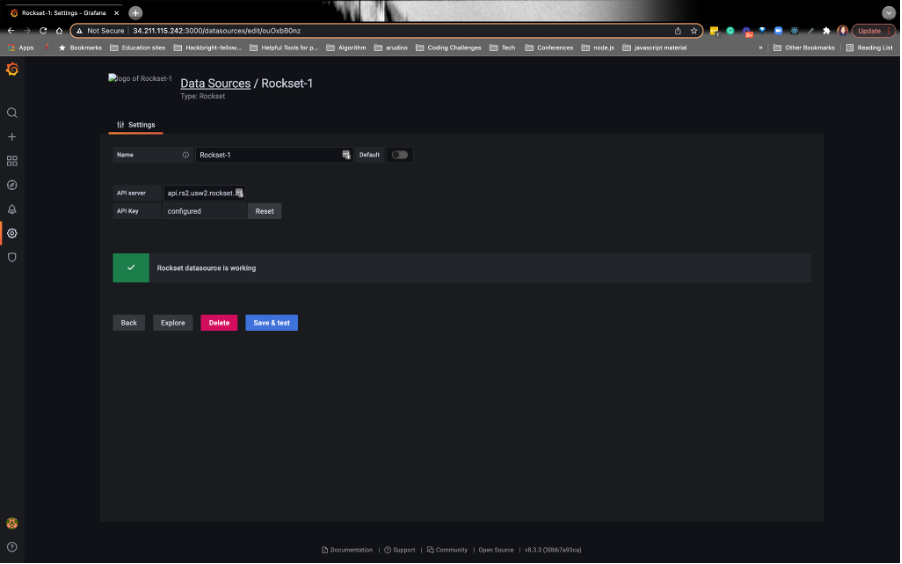Click the Name field info icon
This screenshot has width=902, height=564.
click(186, 155)
